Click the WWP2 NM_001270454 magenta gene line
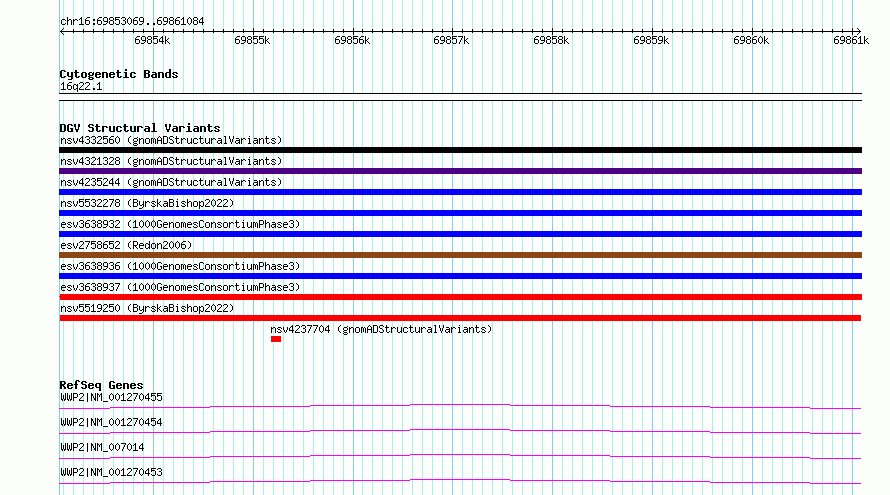The height and width of the screenshot is (495, 890). [x=460, y=431]
